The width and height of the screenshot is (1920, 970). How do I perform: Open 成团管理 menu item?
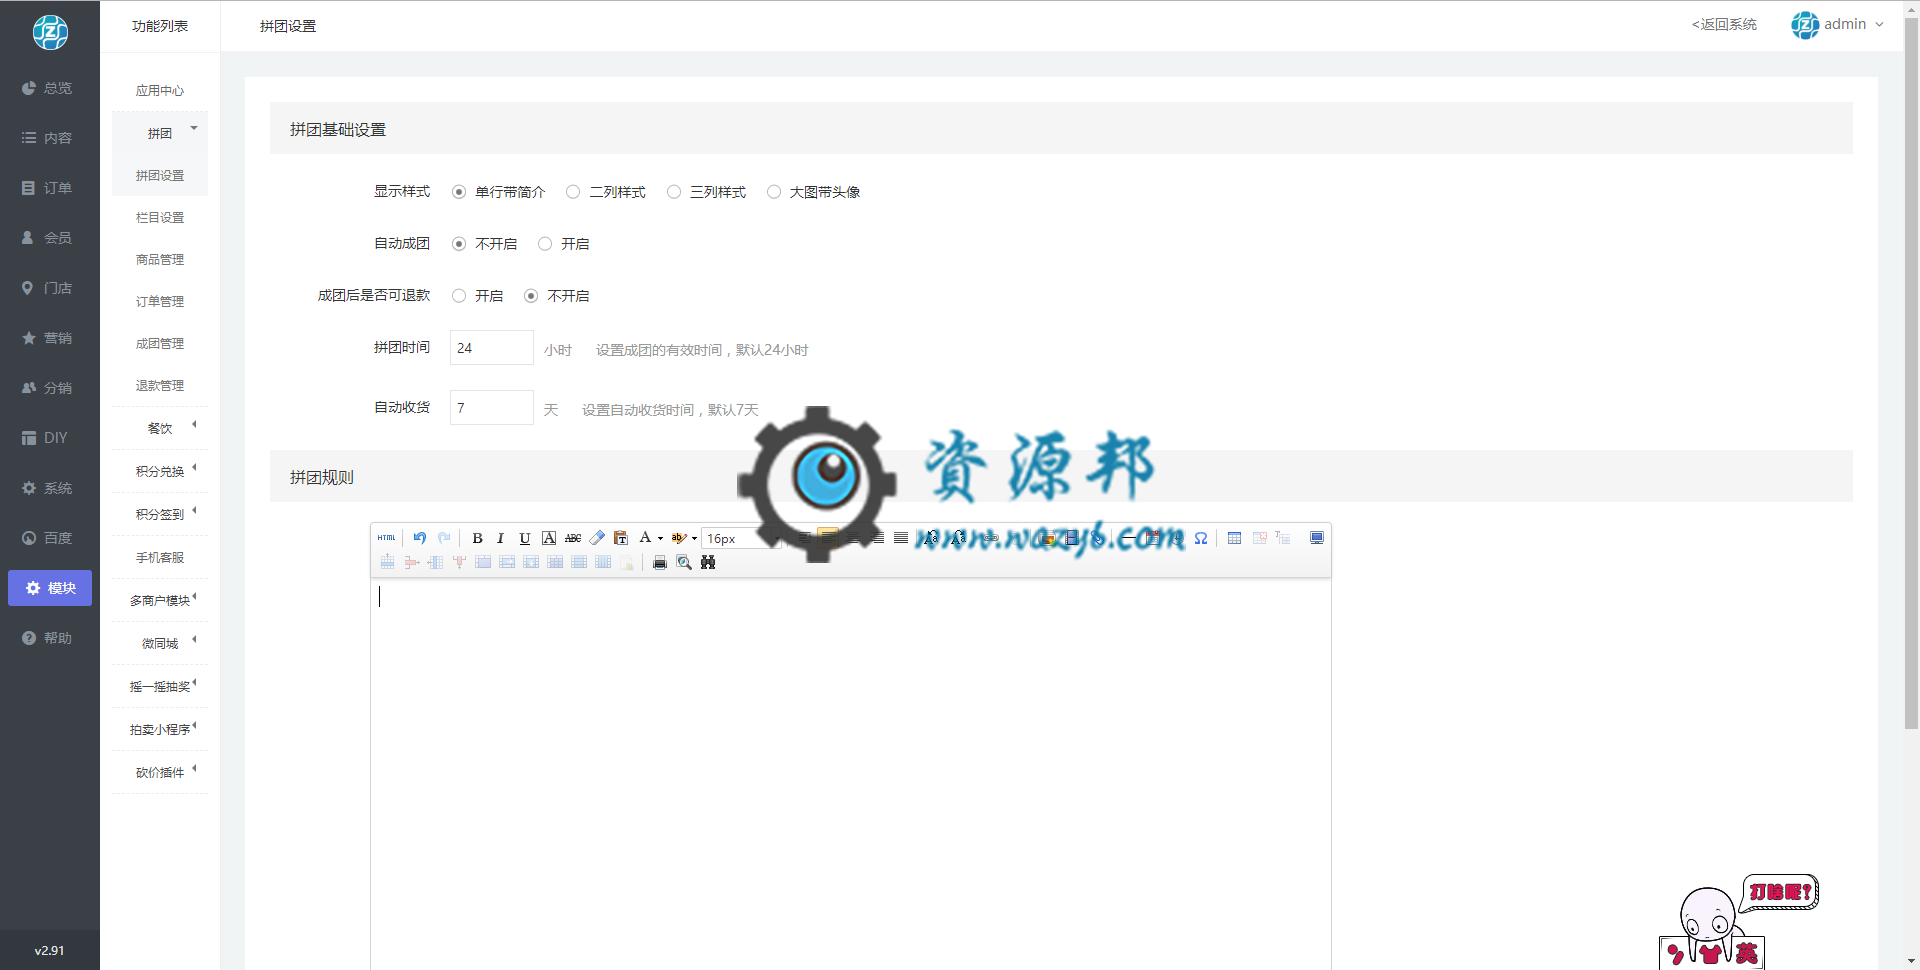[160, 343]
